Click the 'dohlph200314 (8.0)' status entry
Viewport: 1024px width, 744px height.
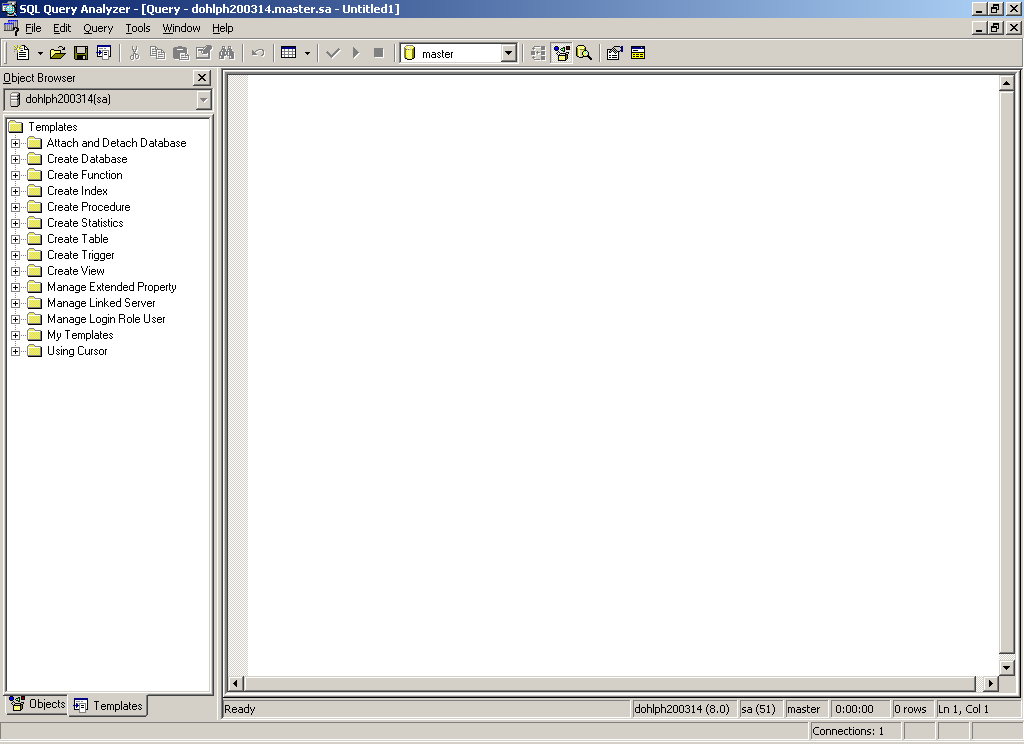(x=682, y=709)
